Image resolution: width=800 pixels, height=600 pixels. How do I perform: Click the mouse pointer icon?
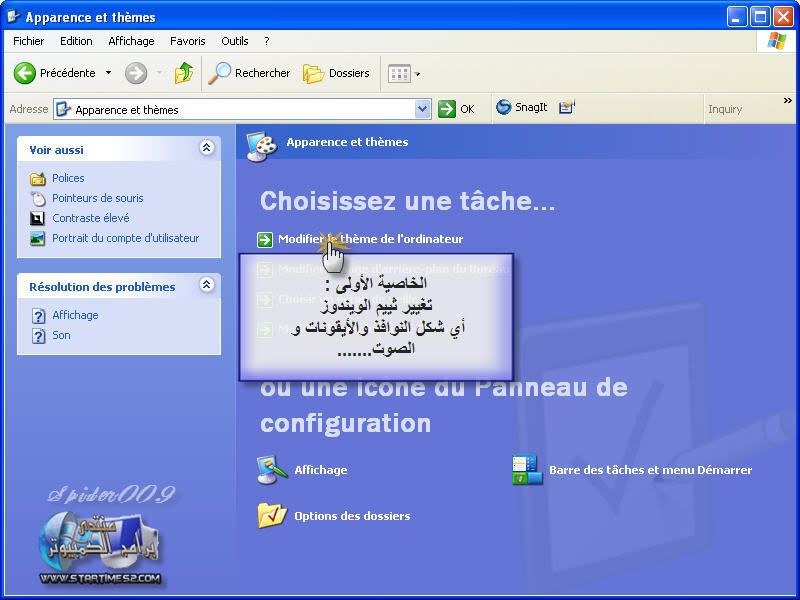coord(38,198)
